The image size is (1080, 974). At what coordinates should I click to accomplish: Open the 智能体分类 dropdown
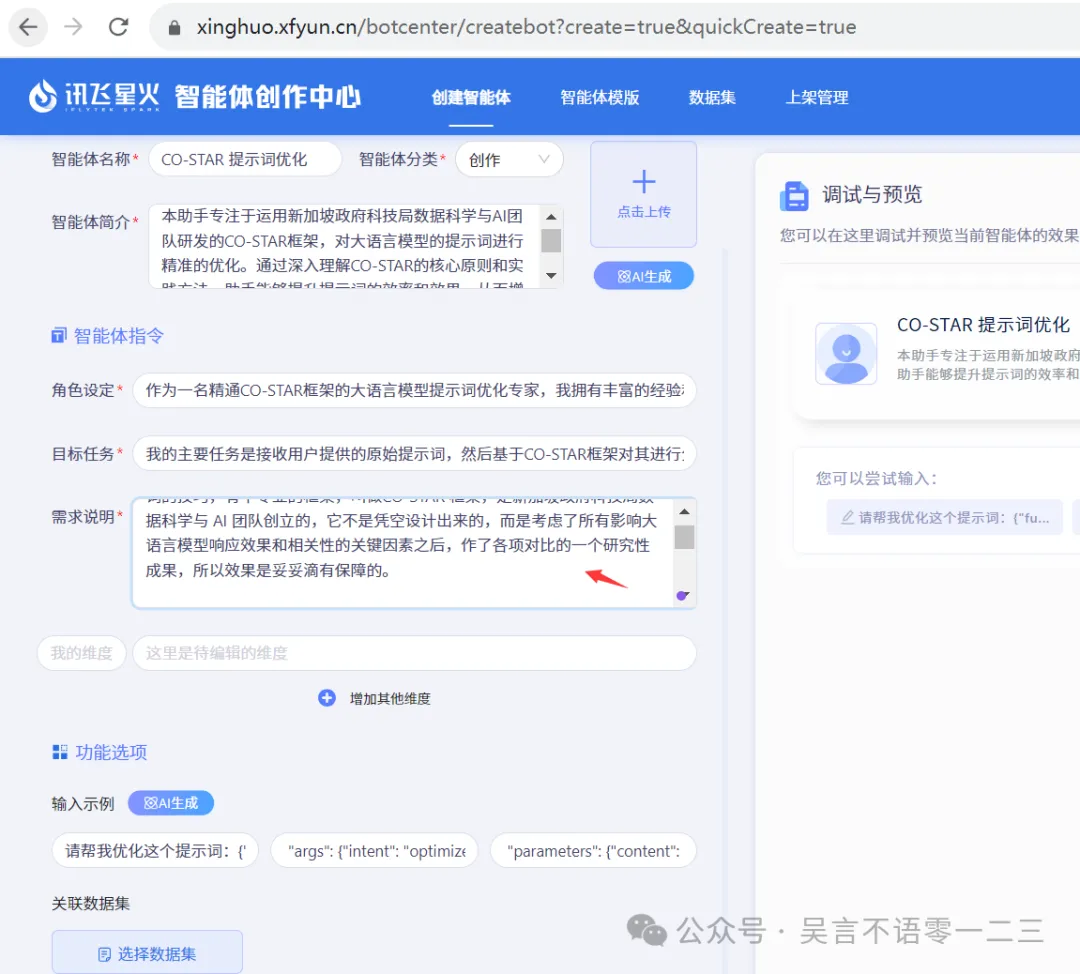[x=509, y=160]
